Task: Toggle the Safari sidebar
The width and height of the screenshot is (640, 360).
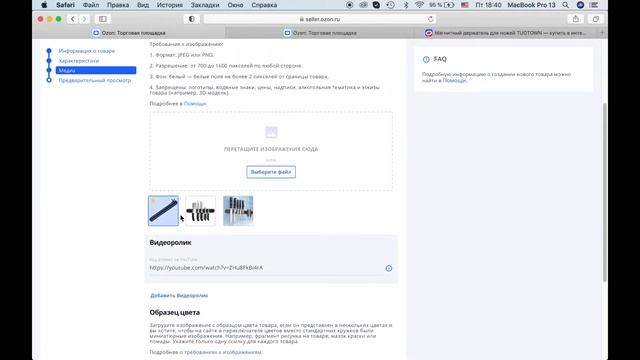Action: [x=103, y=19]
